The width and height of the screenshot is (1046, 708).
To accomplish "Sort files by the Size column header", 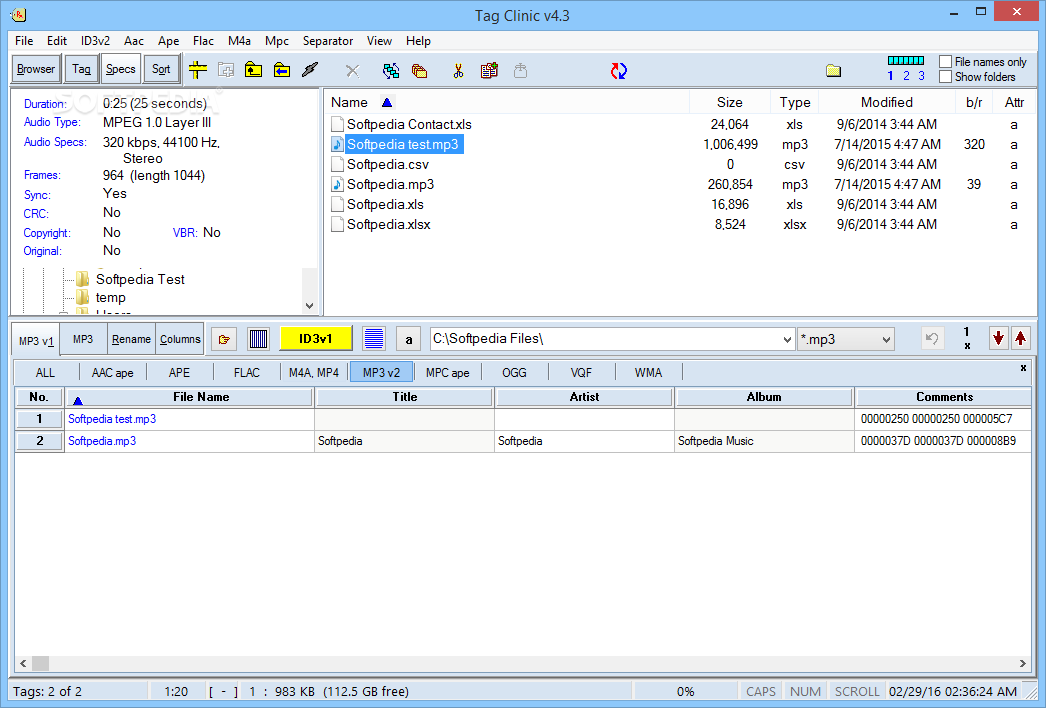I will point(729,102).
